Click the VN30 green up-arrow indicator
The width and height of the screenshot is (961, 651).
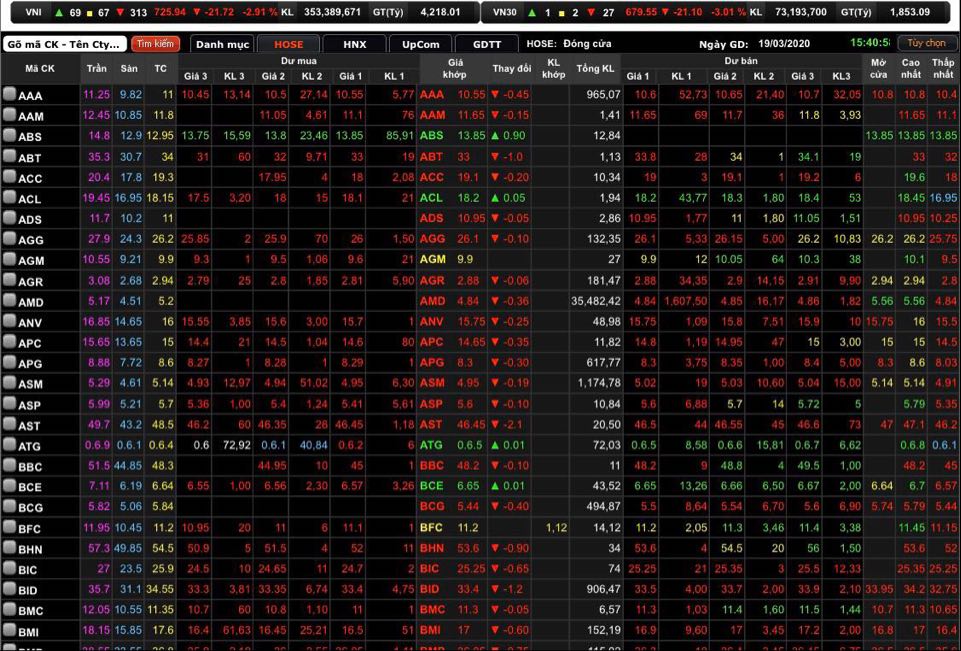(x=533, y=12)
